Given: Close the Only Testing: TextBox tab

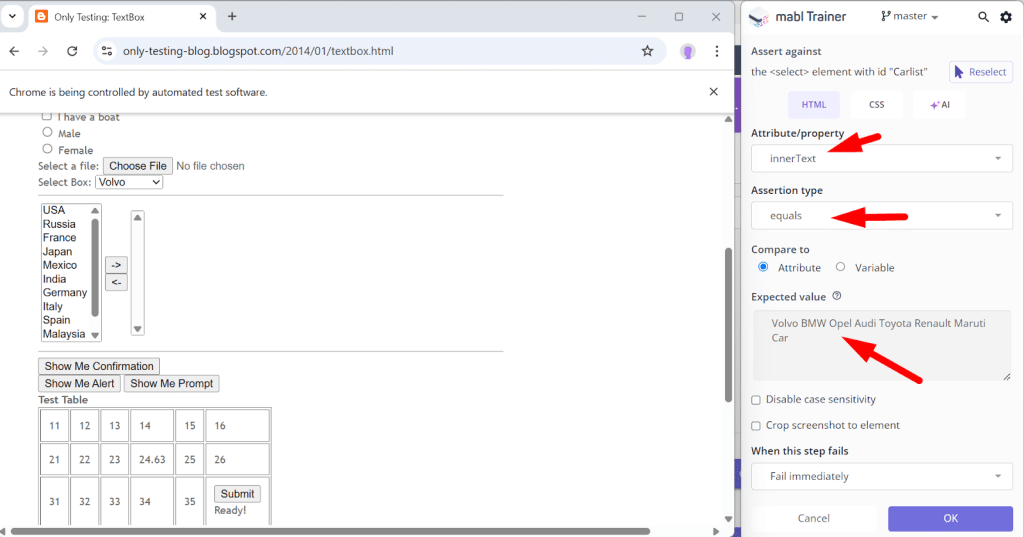Looking at the screenshot, I should tap(203, 16).
